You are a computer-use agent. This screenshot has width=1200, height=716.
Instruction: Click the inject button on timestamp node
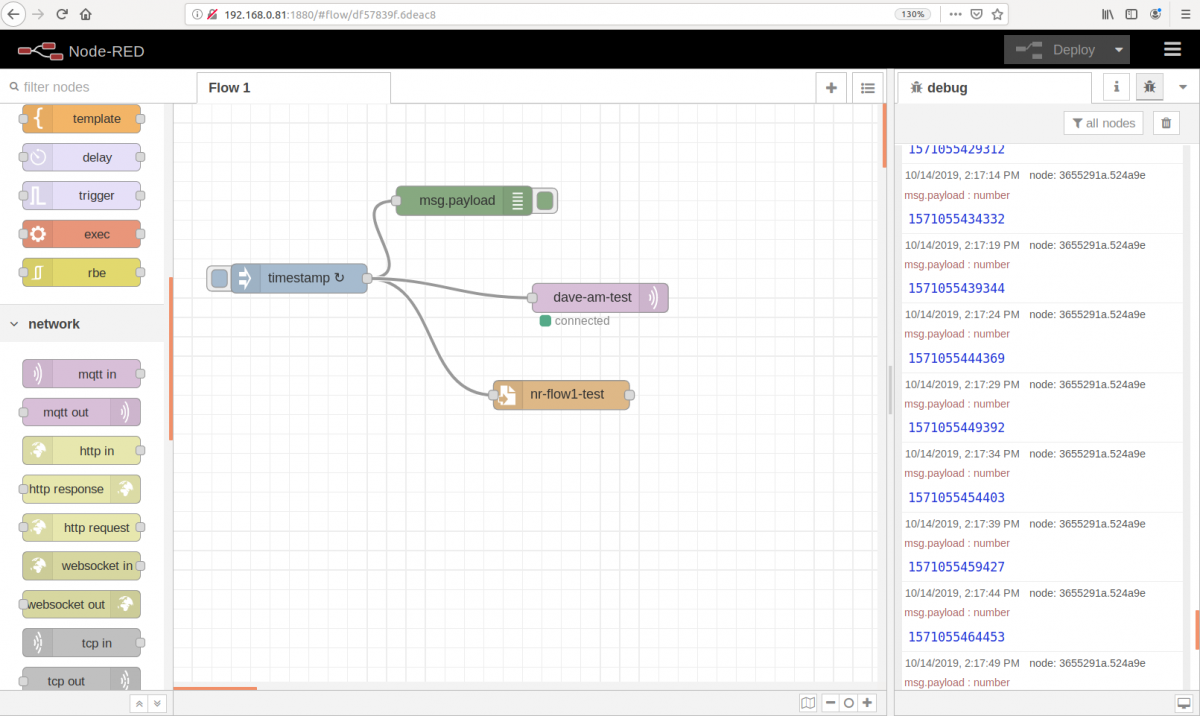pos(218,278)
